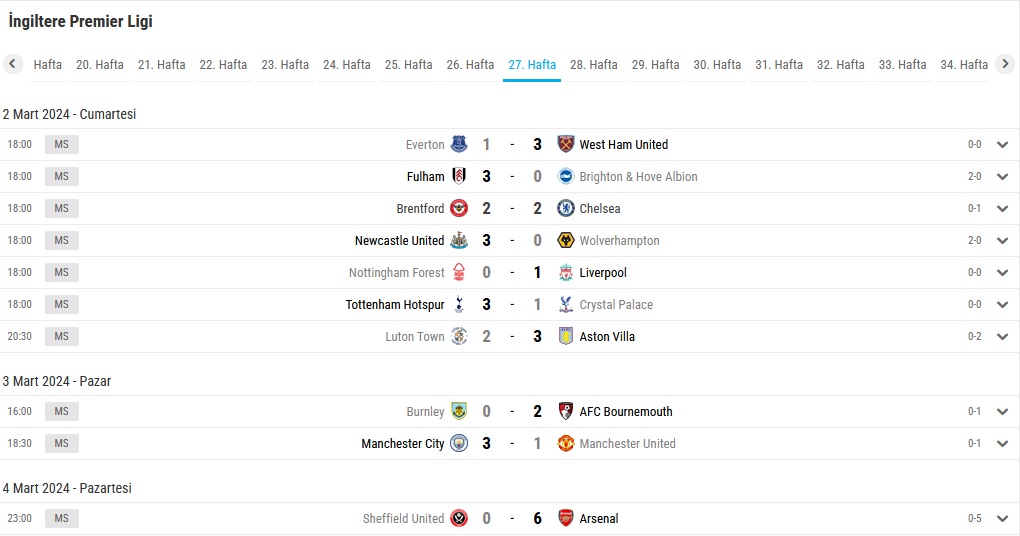Viewport: 1020px width, 536px height.
Task: Click the Brentford bee logo
Action: (459, 208)
